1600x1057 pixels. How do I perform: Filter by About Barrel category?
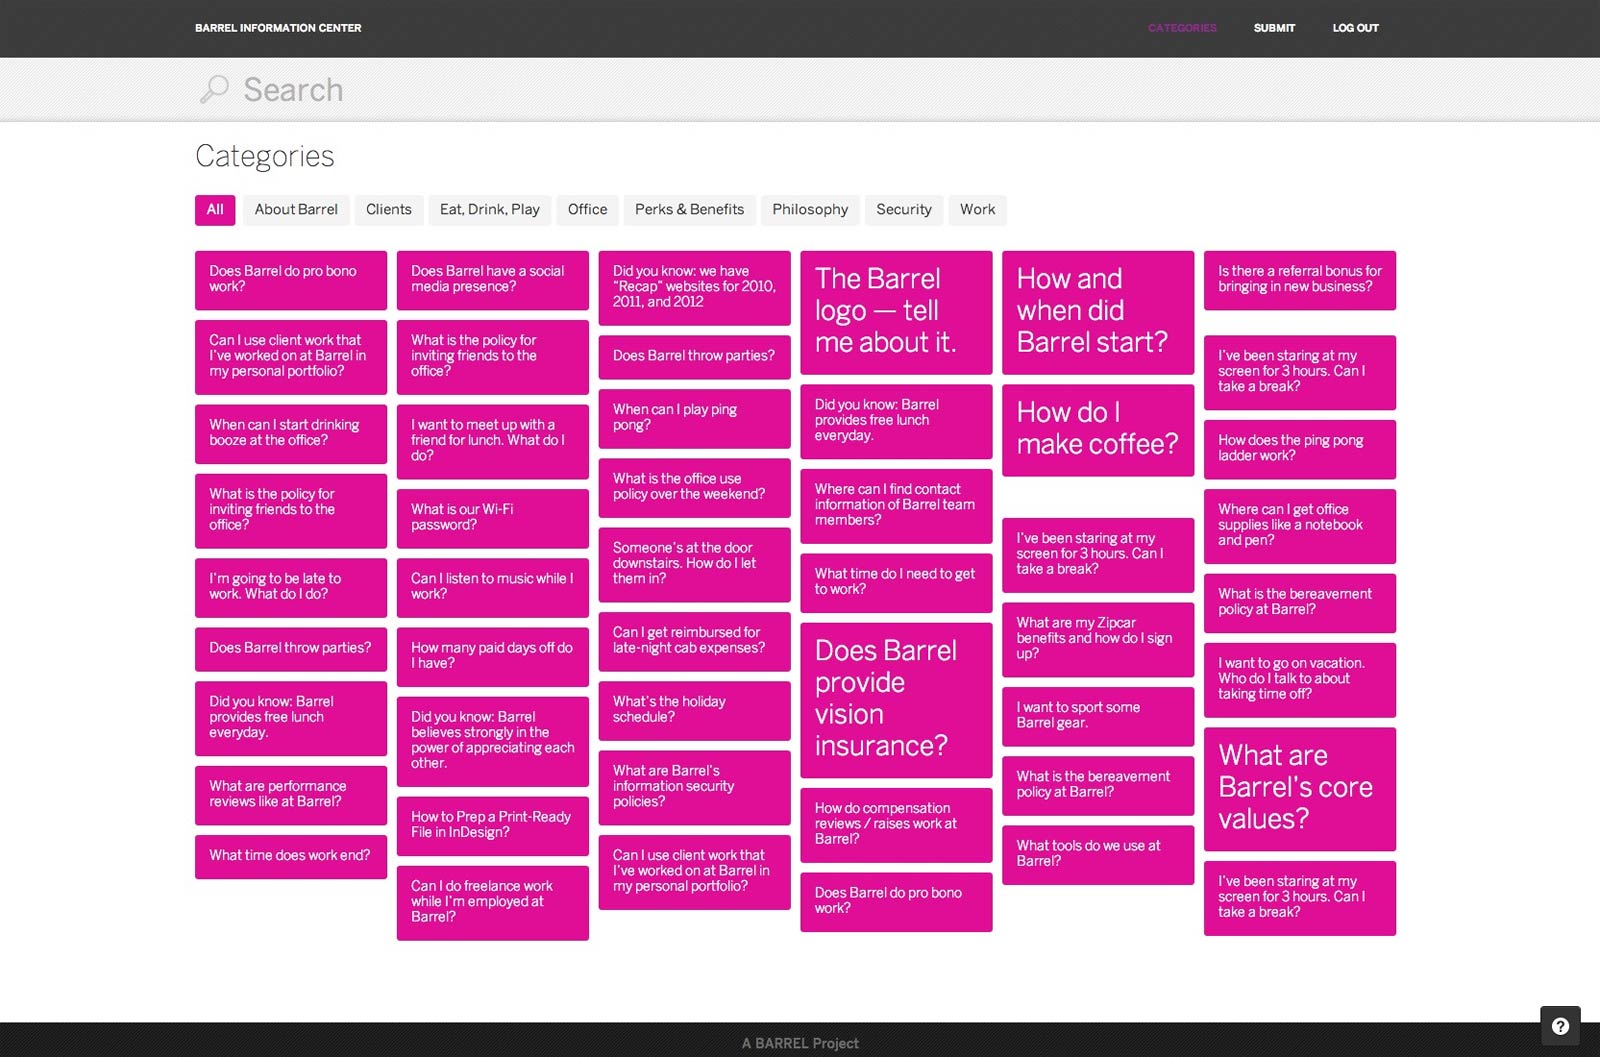click(296, 210)
